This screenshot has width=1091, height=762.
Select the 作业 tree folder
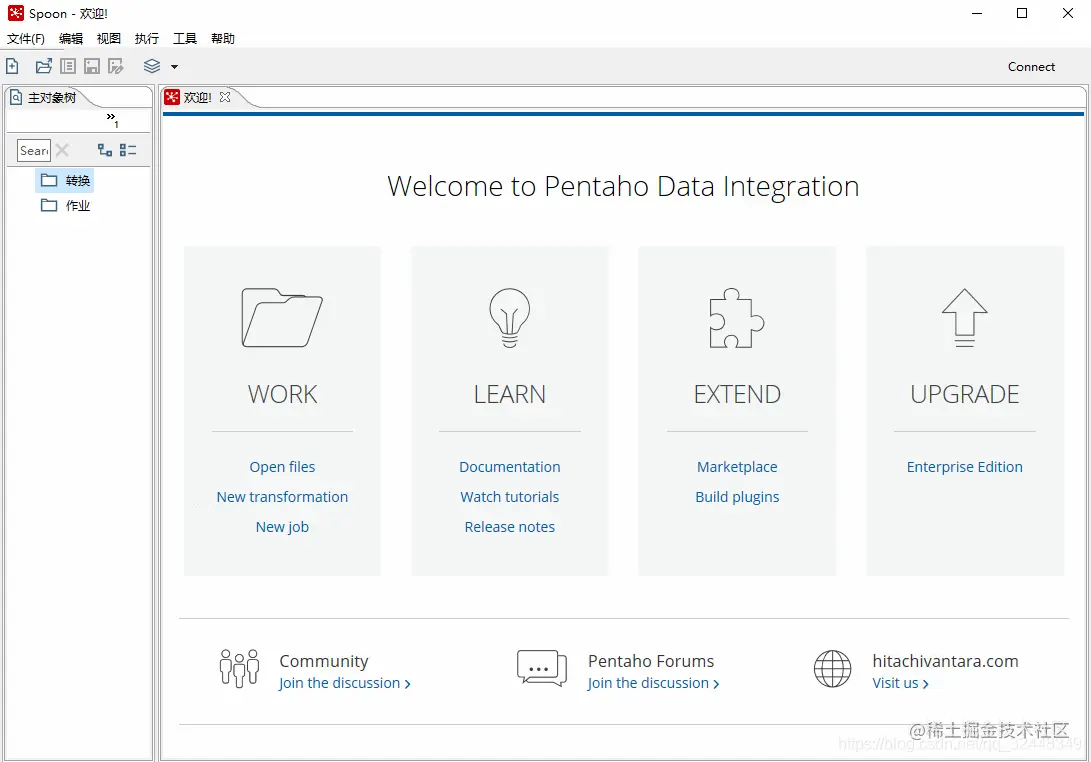(65, 205)
